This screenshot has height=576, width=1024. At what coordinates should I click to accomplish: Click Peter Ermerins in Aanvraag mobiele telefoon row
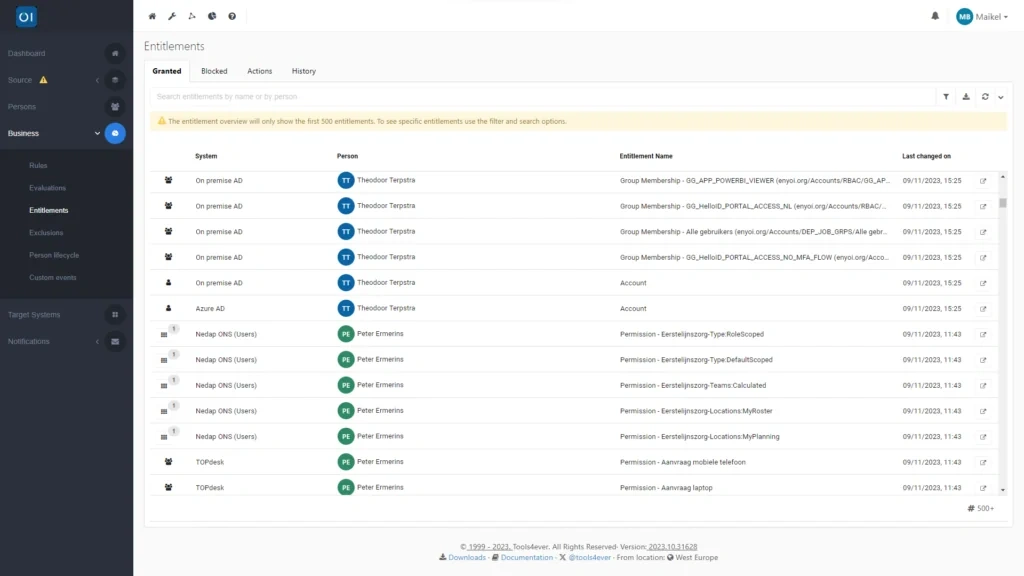point(380,462)
